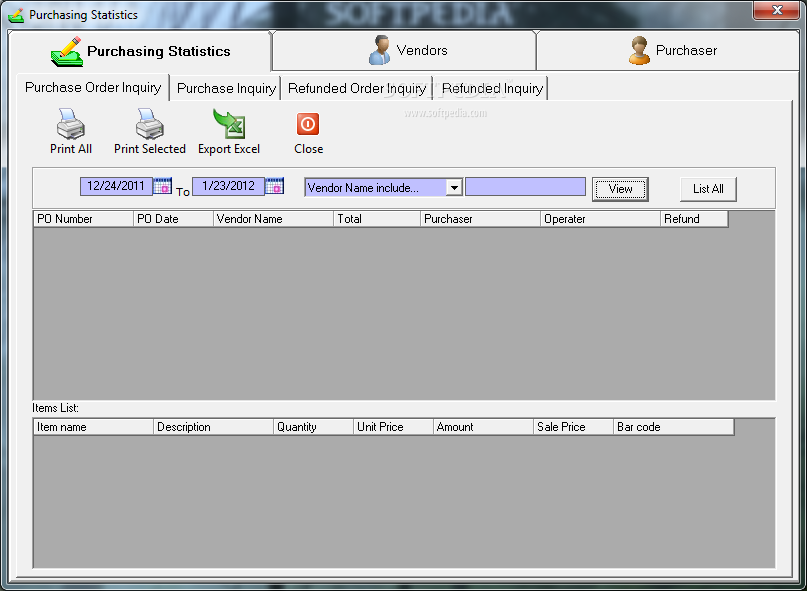Viewport: 807px width, 591px height.
Task: Focus the vendor name search text box
Action: [x=525, y=187]
